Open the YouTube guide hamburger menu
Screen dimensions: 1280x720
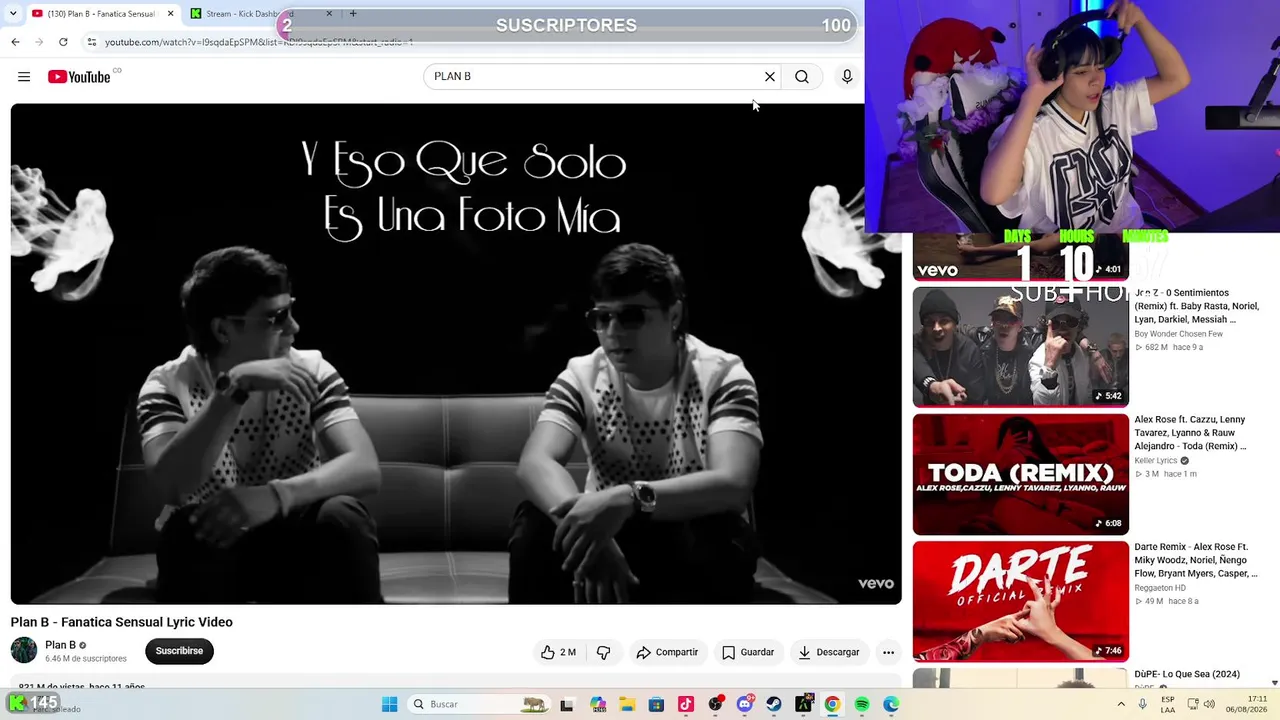tap(24, 77)
